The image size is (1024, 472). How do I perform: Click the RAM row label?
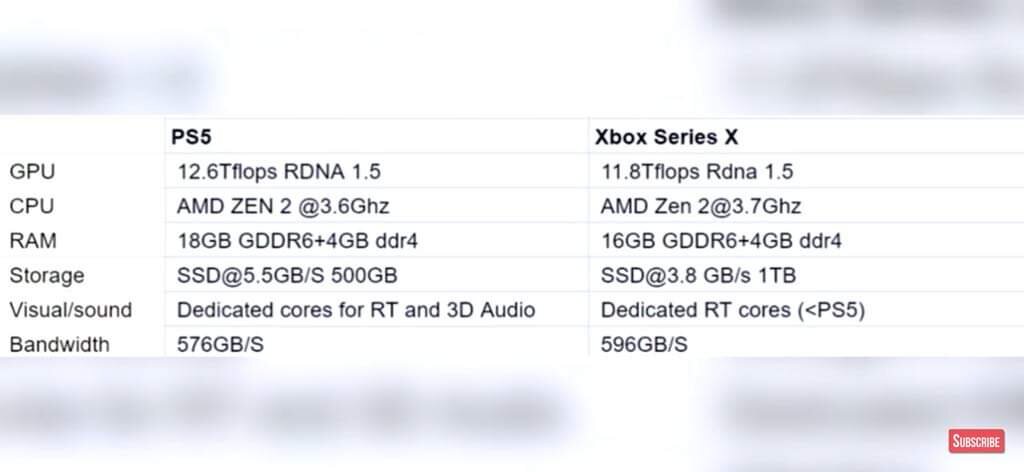click(33, 241)
